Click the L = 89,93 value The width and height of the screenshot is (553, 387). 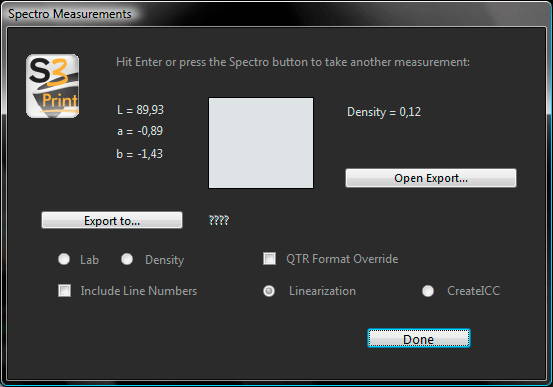click(140, 110)
